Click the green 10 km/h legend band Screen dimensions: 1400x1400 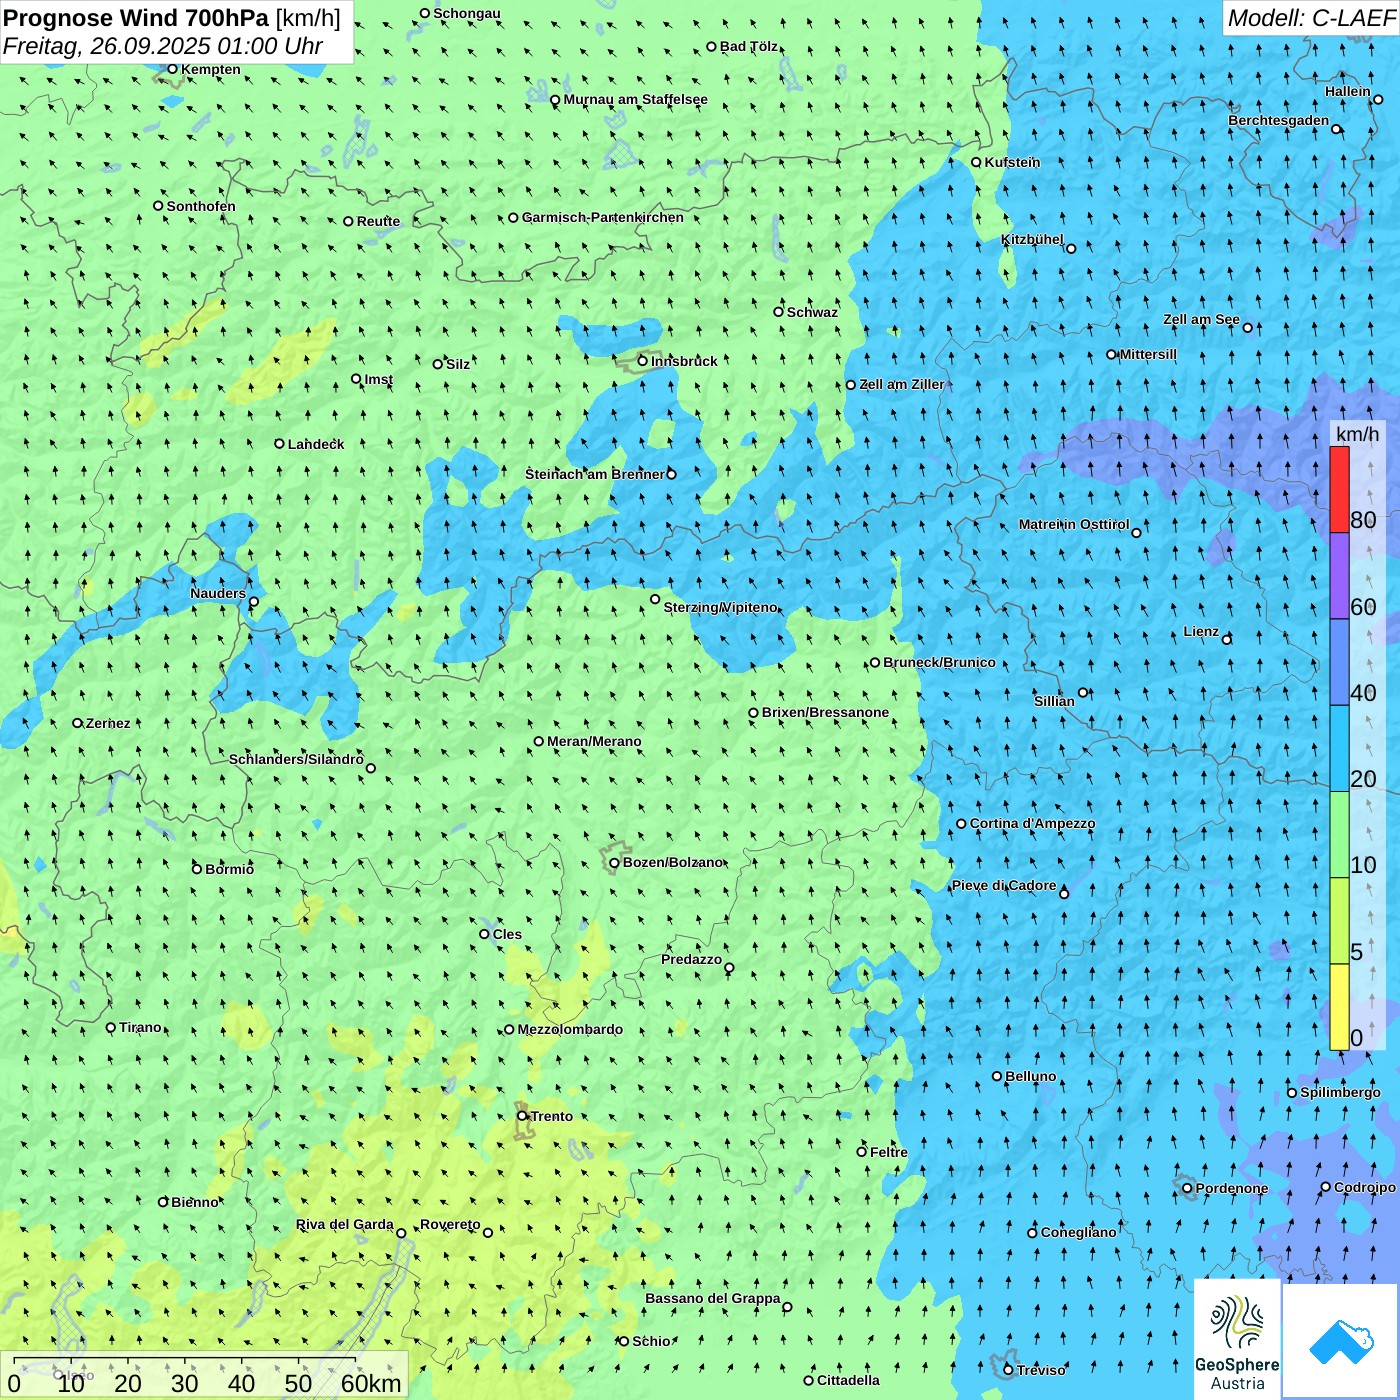(x=1339, y=835)
